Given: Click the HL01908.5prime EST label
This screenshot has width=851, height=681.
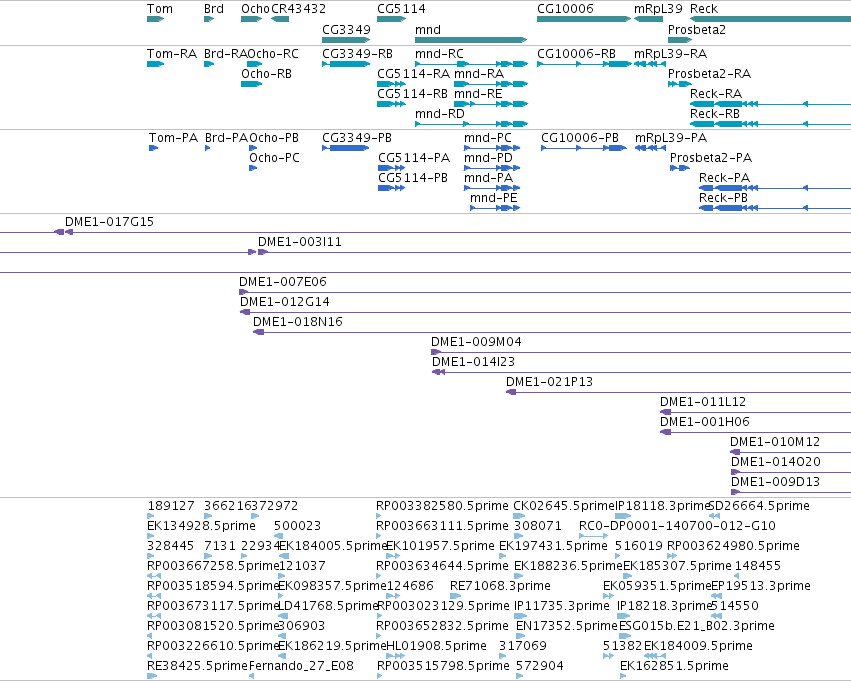Looking at the screenshot, I should pyautogui.click(x=436, y=646).
